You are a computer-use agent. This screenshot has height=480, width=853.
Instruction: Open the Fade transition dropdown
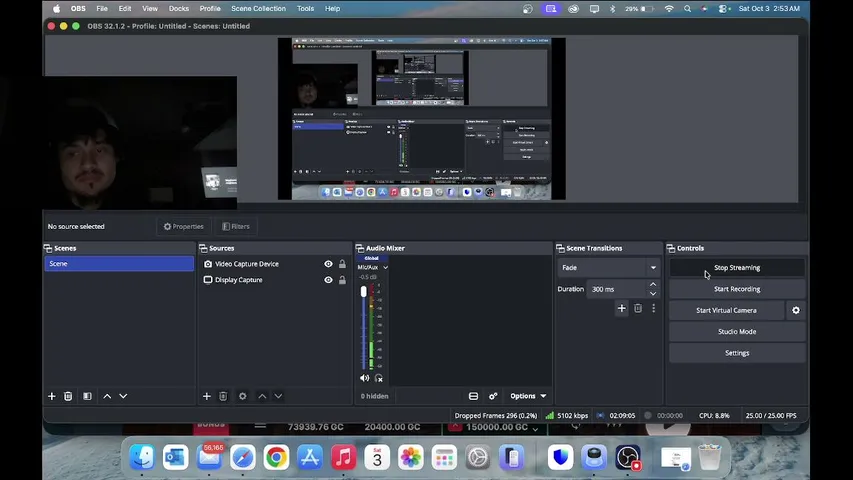pyautogui.click(x=608, y=268)
